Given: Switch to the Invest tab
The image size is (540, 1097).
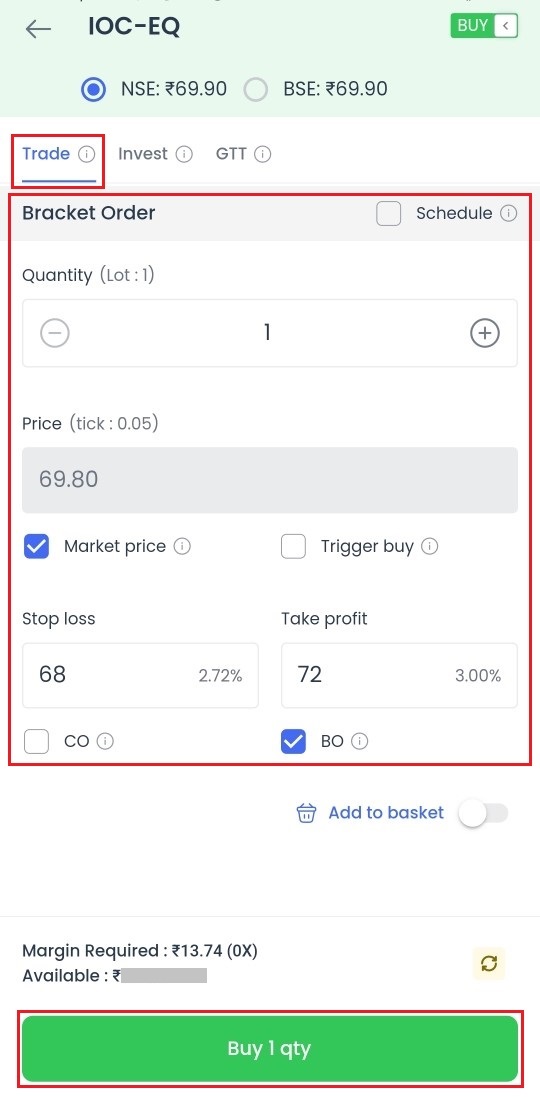Looking at the screenshot, I should pos(143,154).
